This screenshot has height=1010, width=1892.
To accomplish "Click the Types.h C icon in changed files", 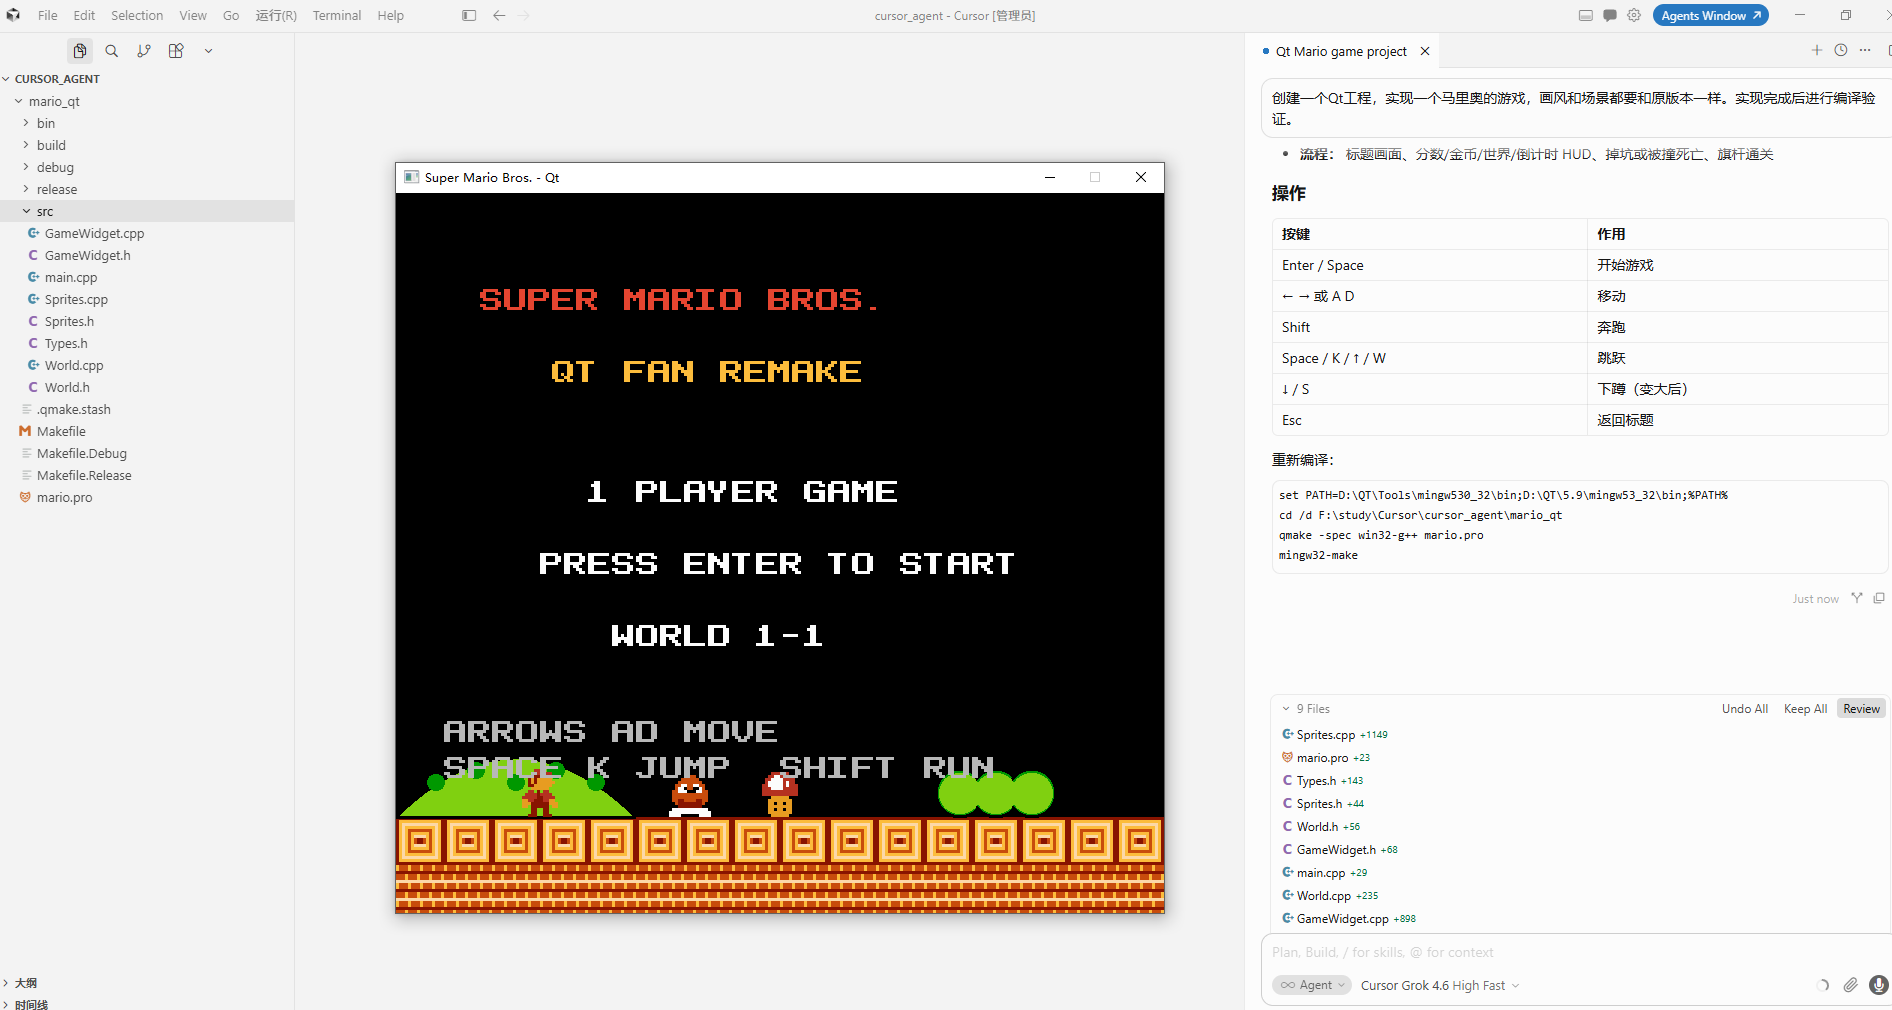I will 1287,780.
